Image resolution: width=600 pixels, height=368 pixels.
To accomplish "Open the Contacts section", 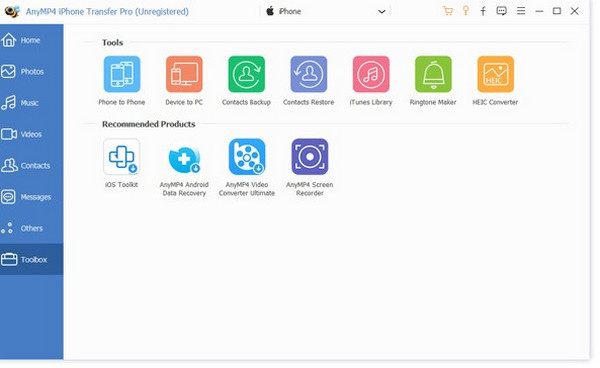I will tap(31, 166).
